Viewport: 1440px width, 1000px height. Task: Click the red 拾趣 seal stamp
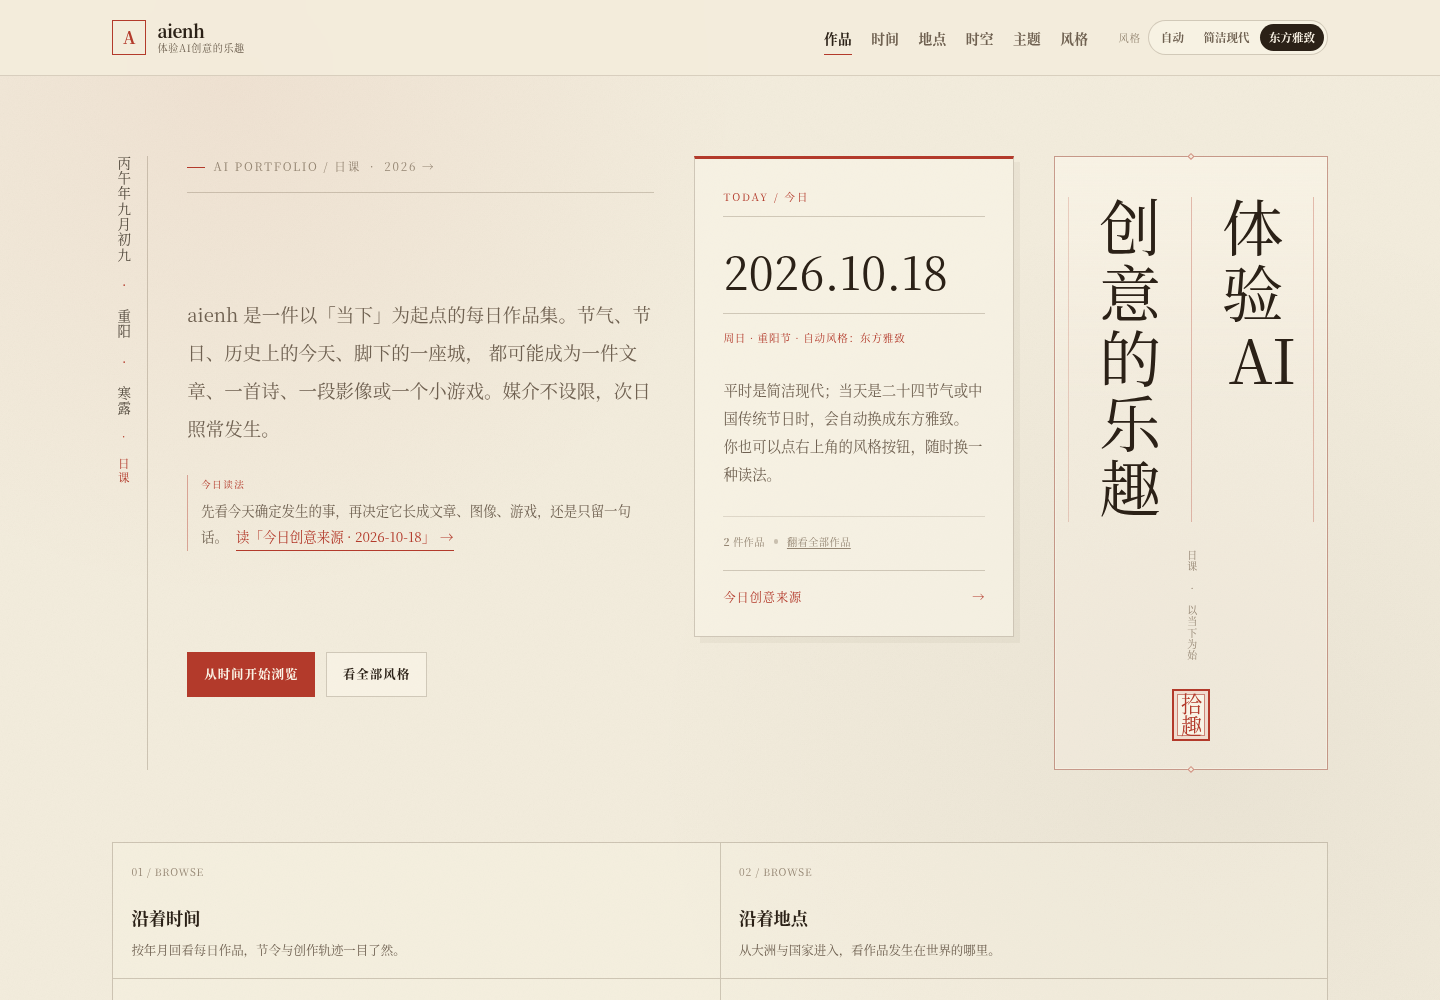[x=1191, y=715]
